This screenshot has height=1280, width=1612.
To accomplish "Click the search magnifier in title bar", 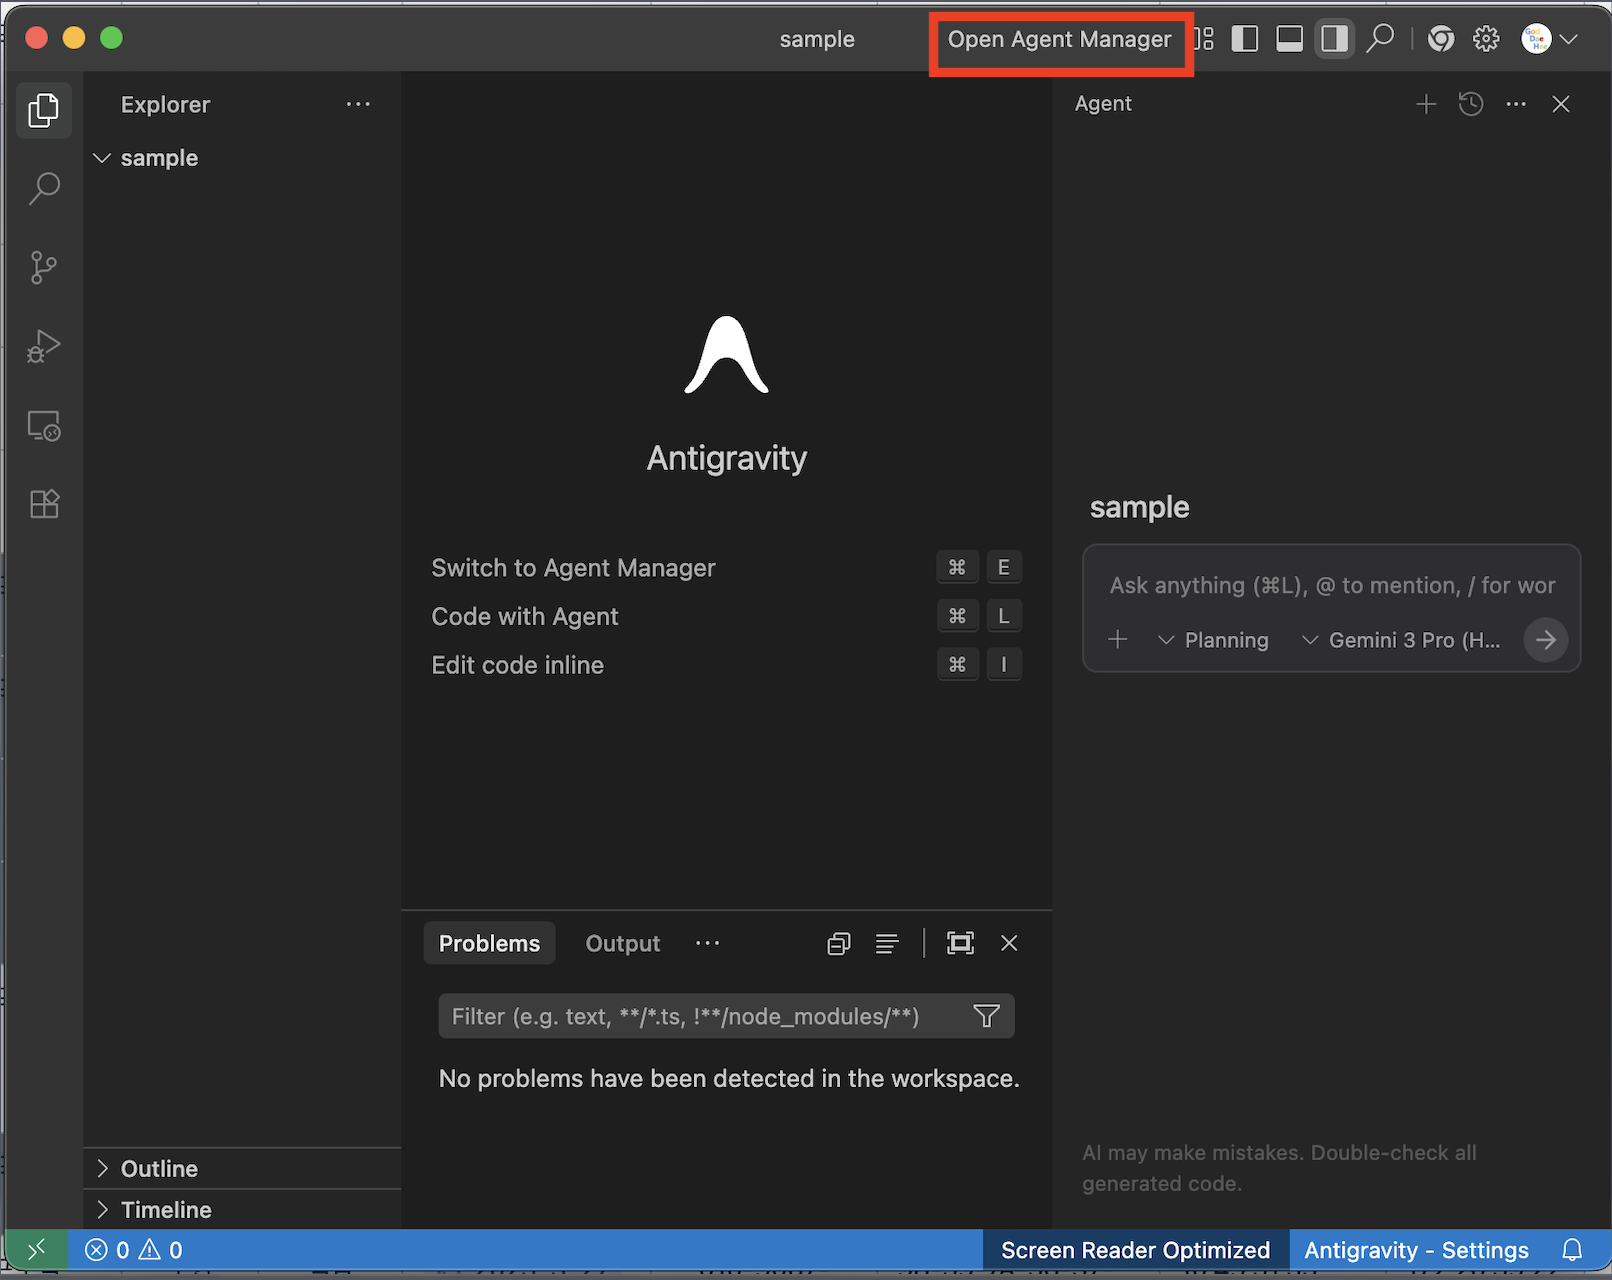I will click(1380, 39).
